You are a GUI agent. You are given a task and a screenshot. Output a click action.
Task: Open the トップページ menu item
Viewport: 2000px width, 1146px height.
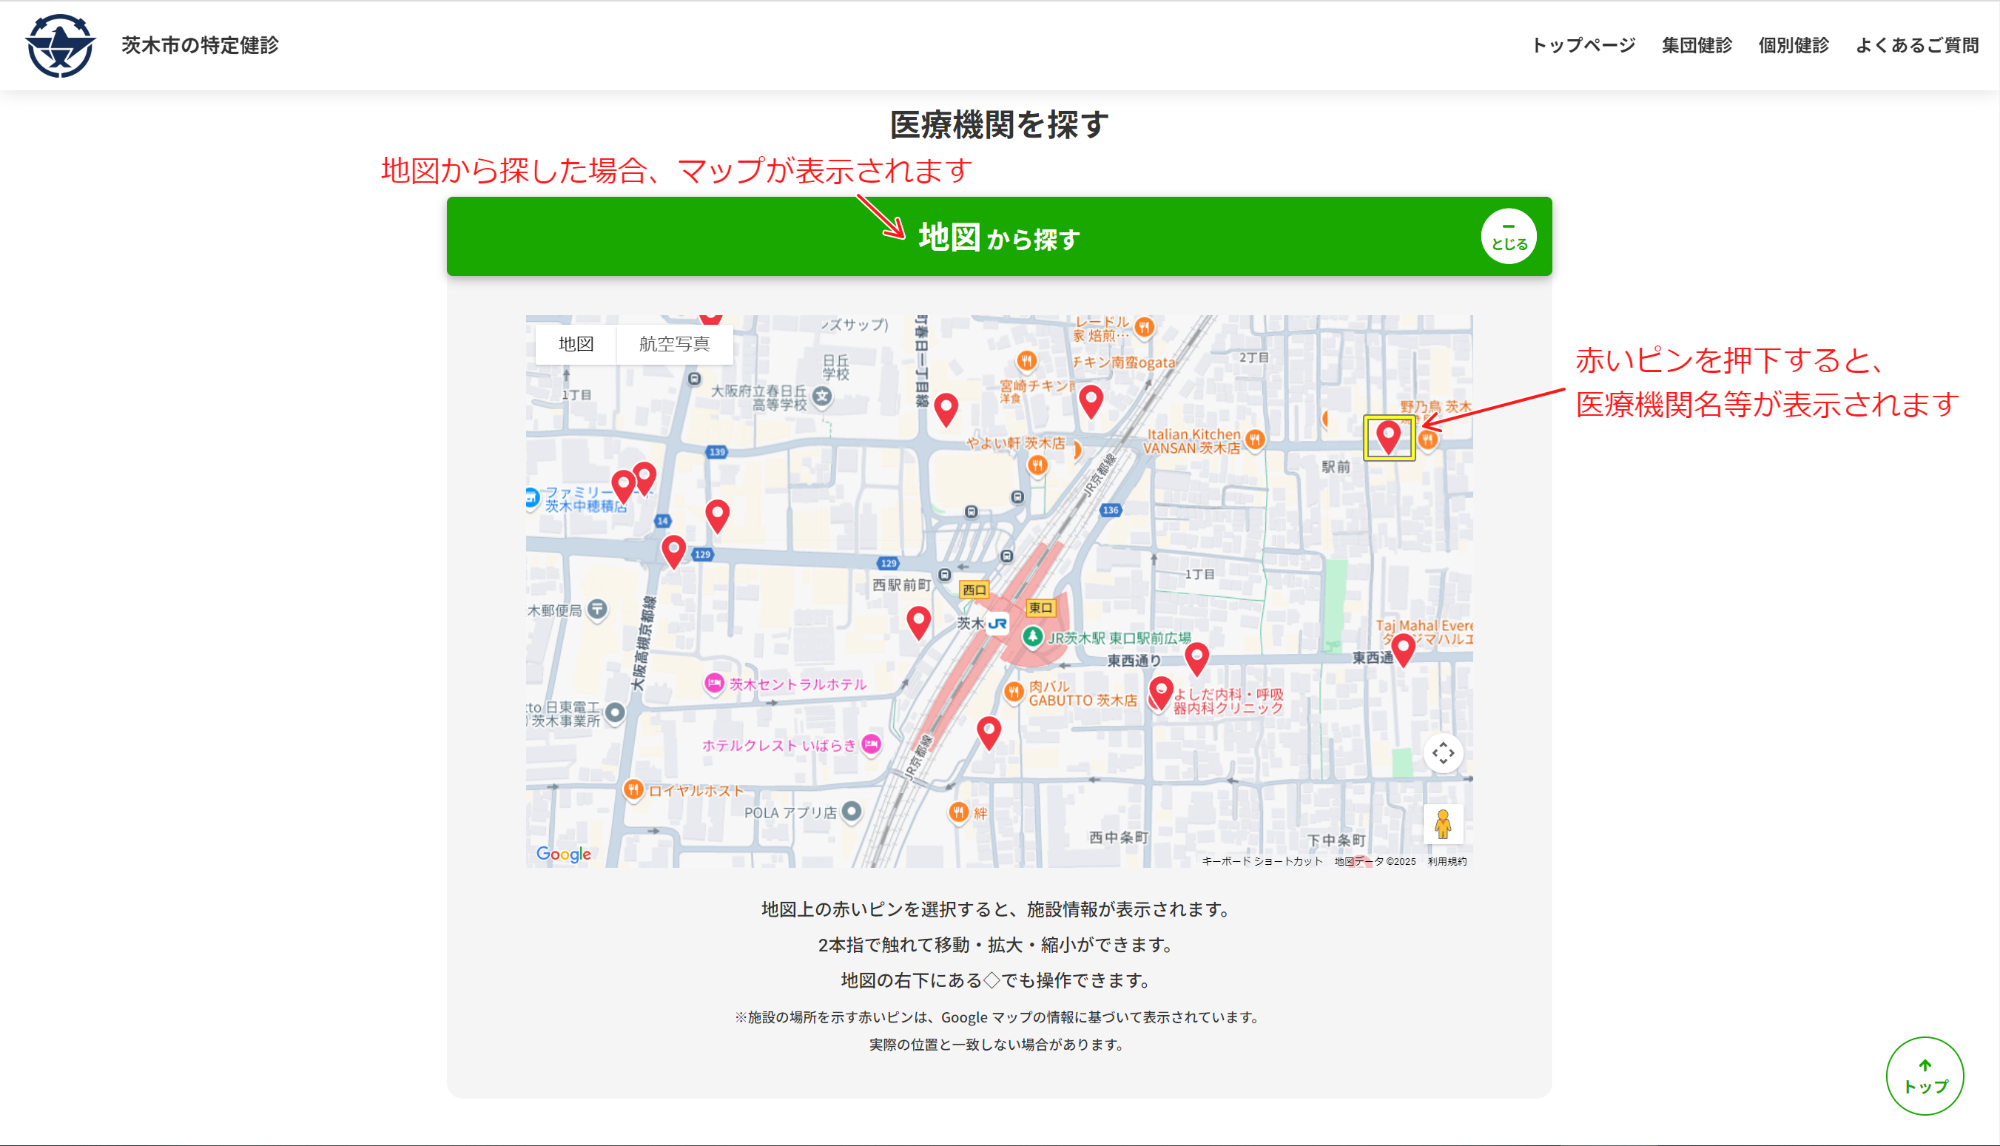[1583, 45]
